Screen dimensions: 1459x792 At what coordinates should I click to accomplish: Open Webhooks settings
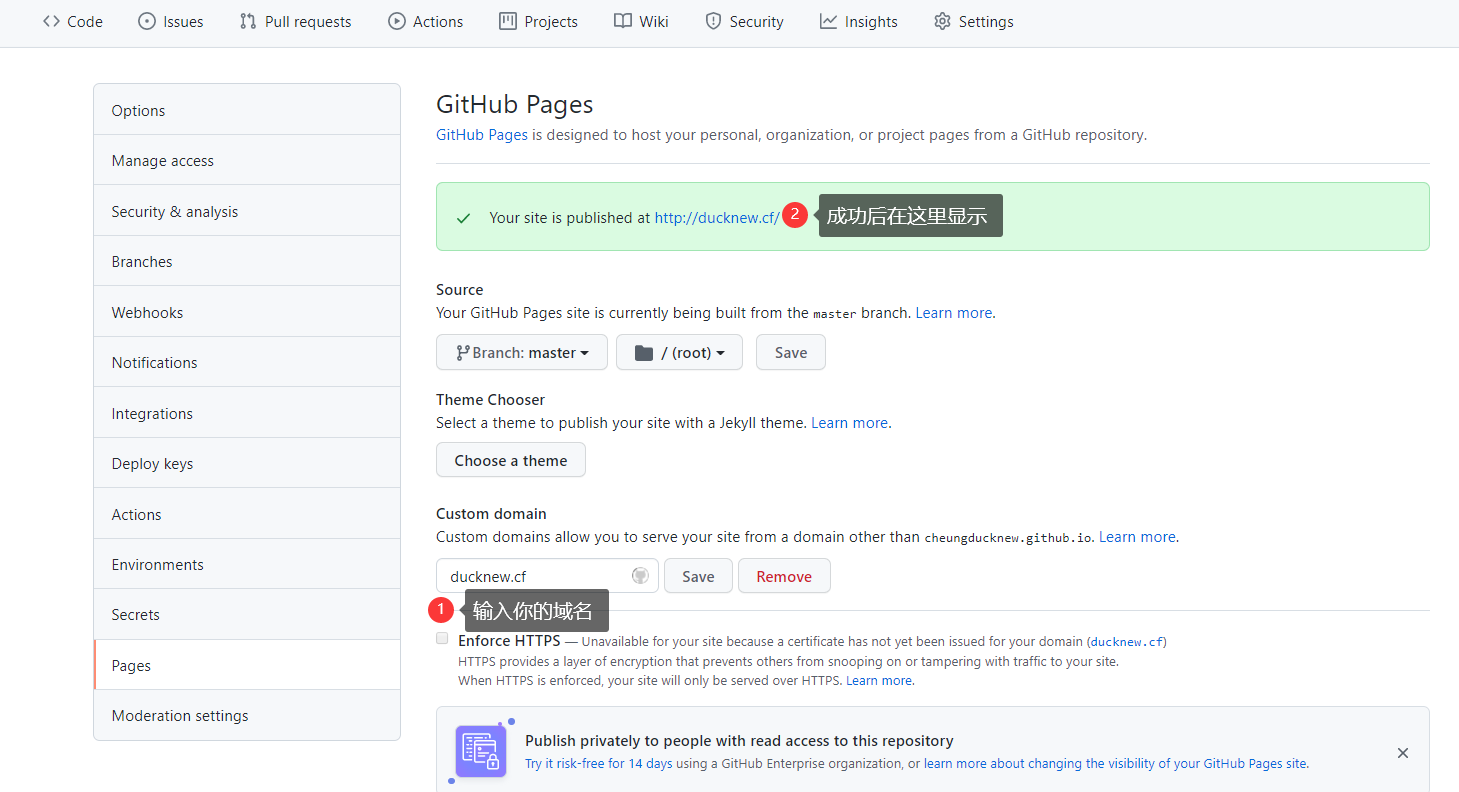point(247,312)
